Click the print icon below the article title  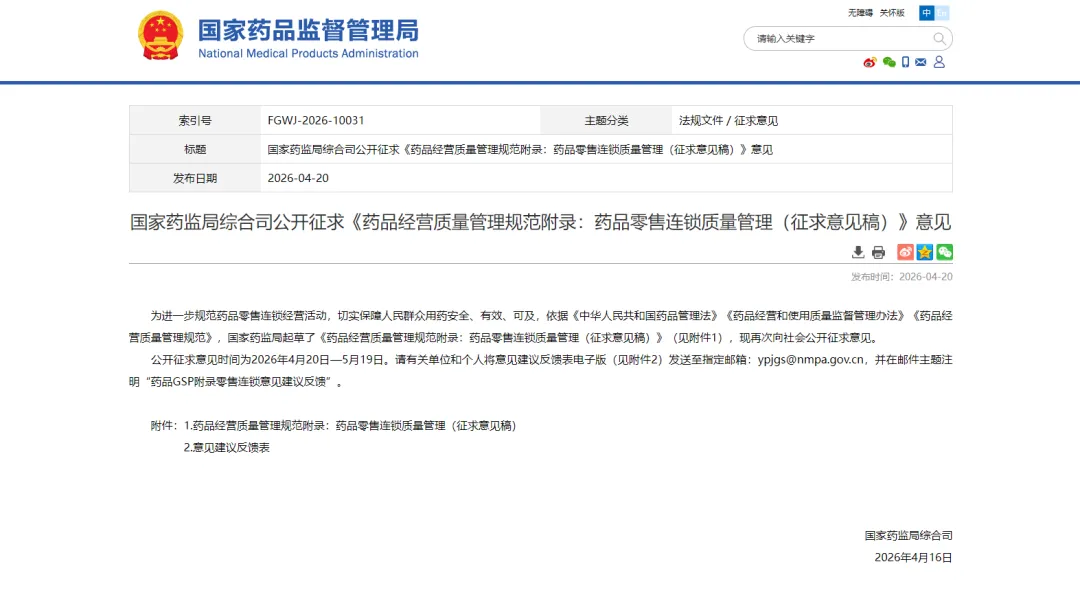878,252
